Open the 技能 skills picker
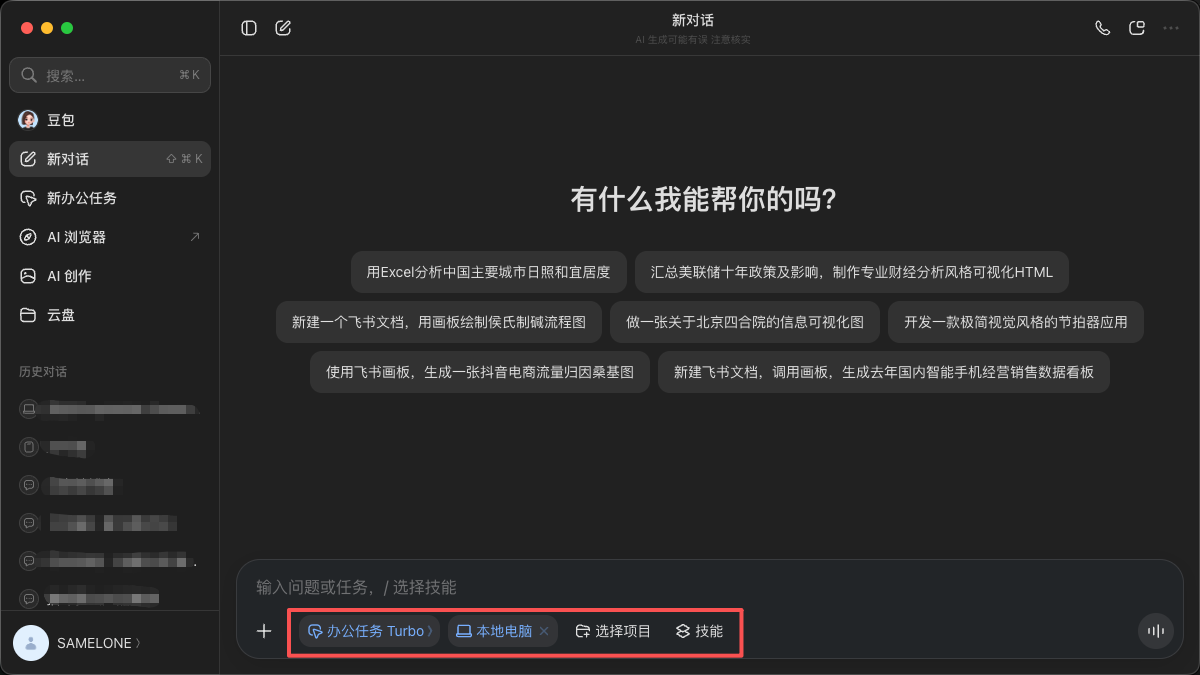This screenshot has height=675, width=1200. click(699, 631)
